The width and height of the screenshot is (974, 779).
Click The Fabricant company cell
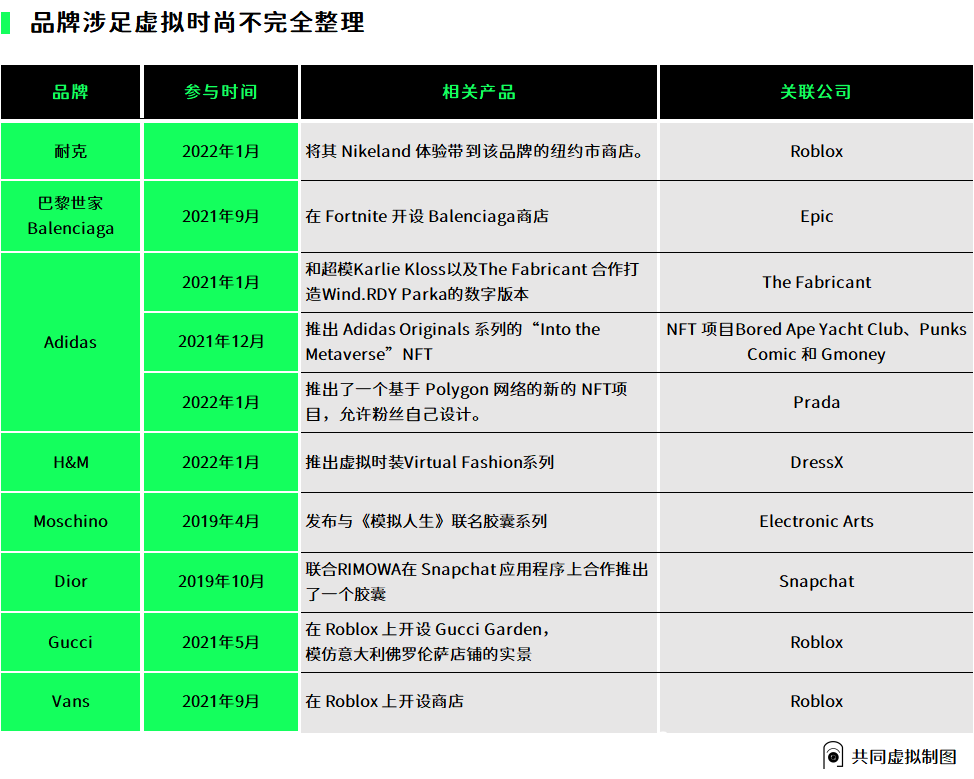816,282
